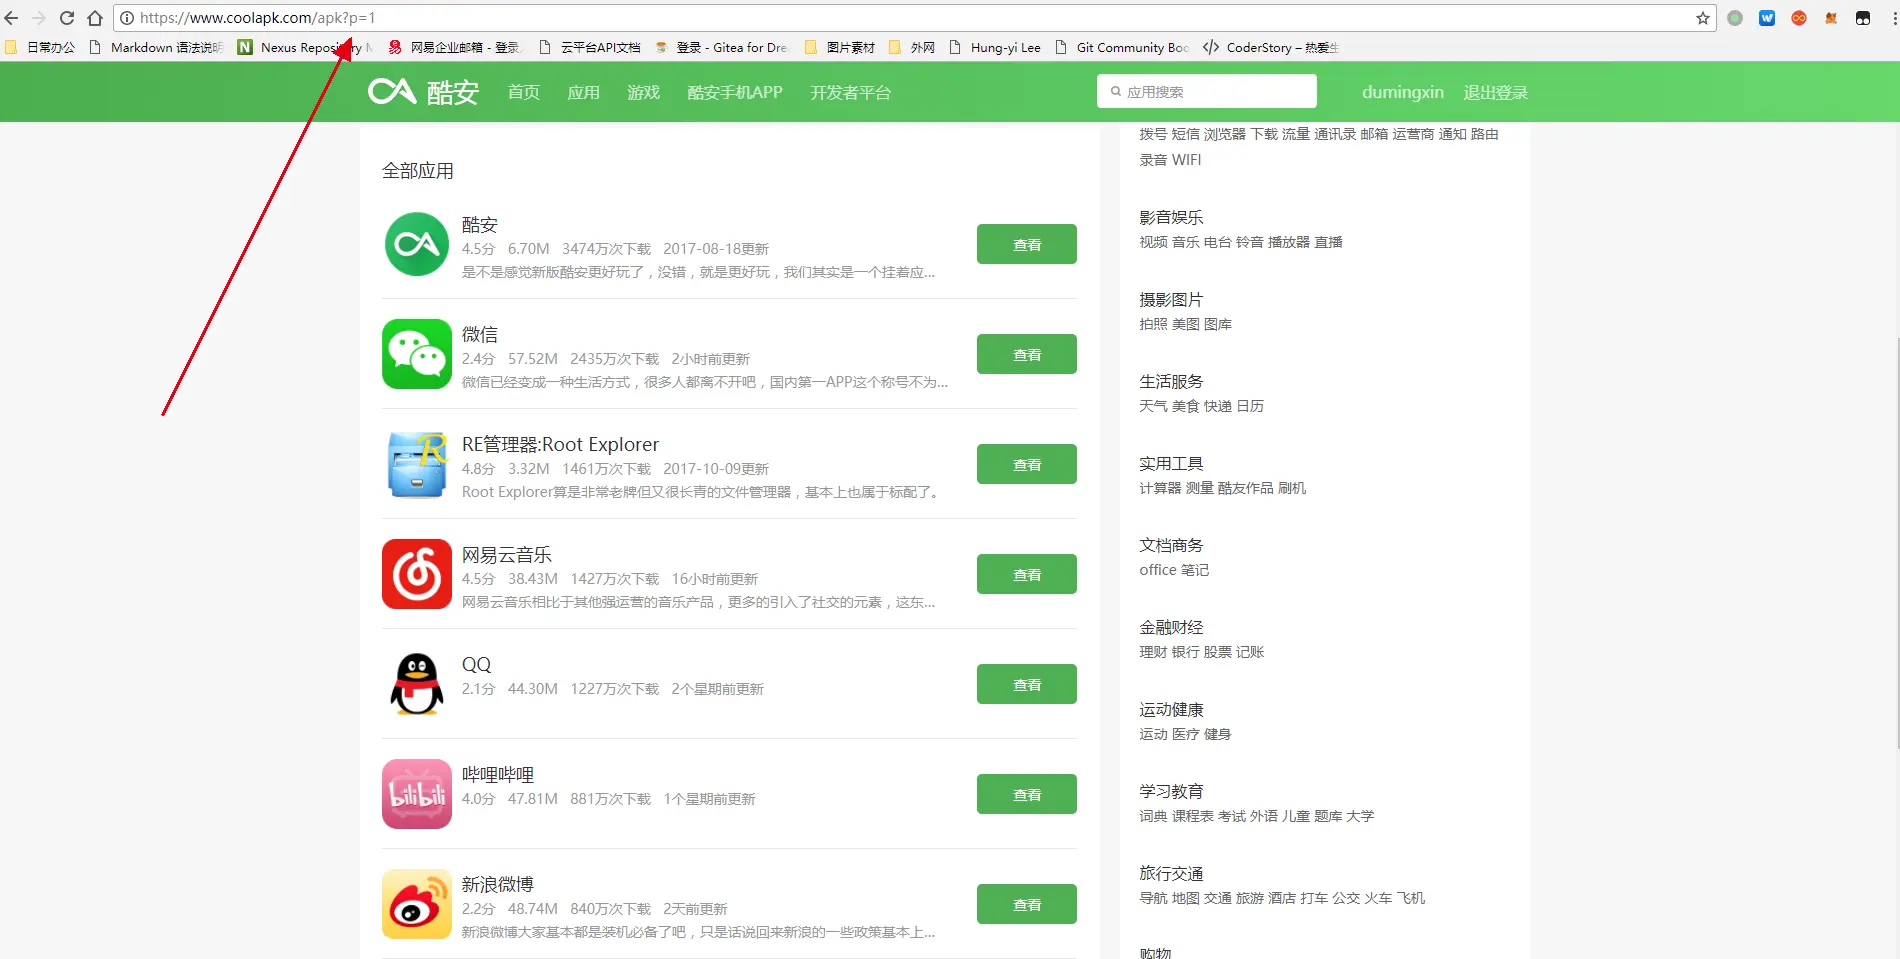Open the blue W extension icon
The image size is (1900, 959).
1767,18
